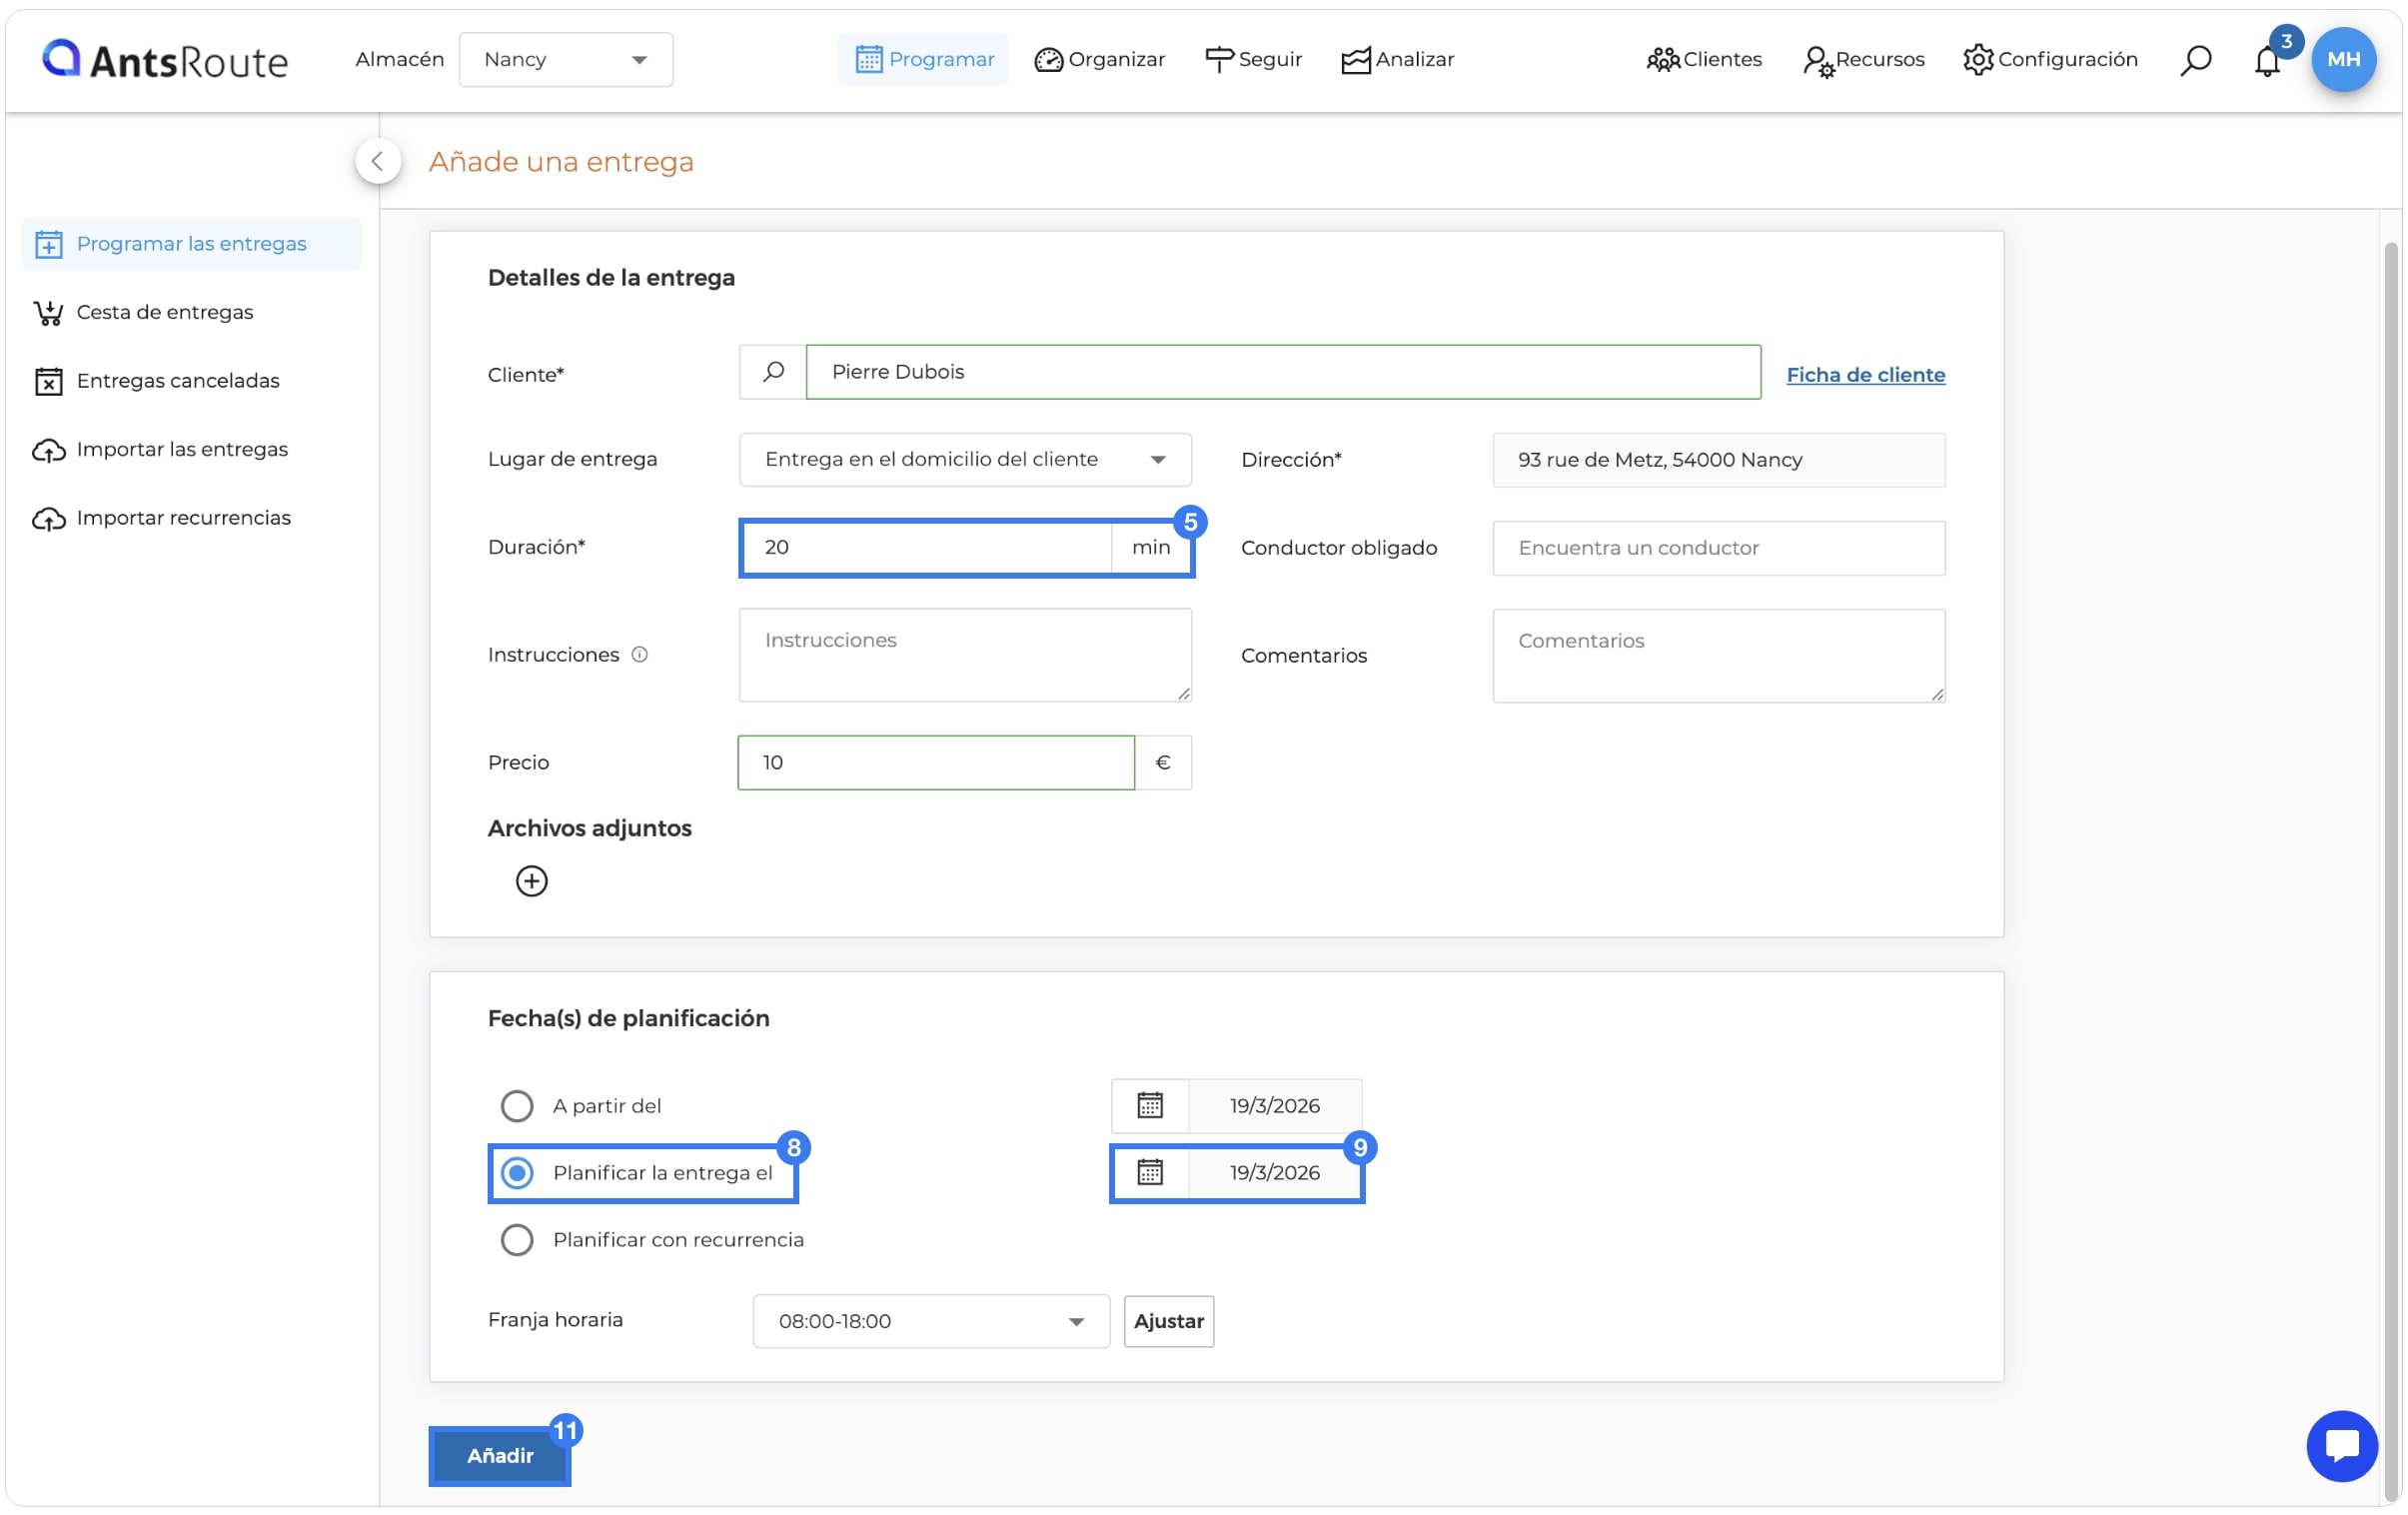Click the Entregas canceladas calendar-x icon
2408x1515 pixels.
(x=49, y=381)
